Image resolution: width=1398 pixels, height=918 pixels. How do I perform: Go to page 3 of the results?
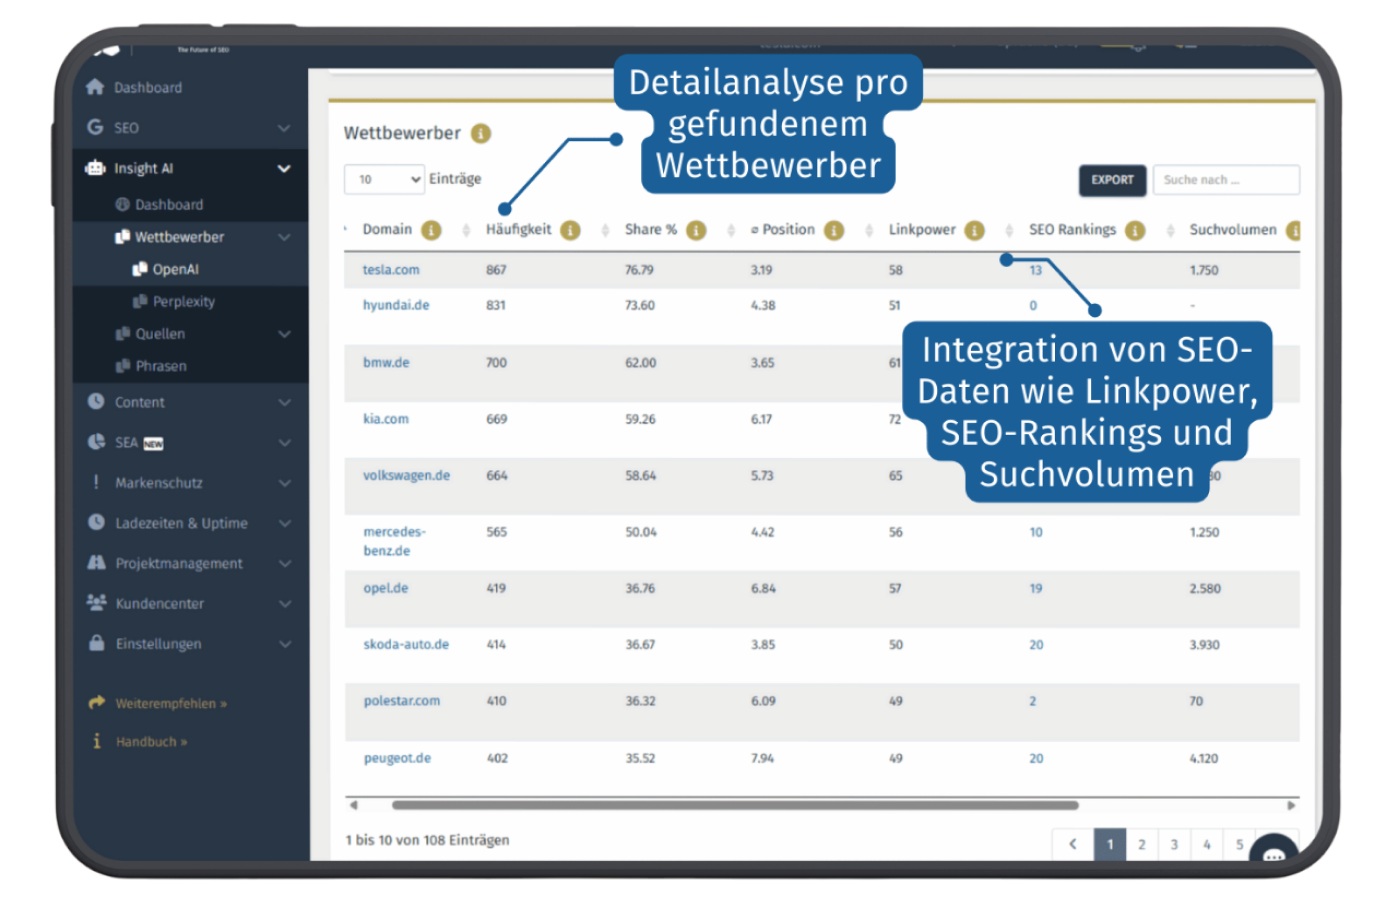tap(1173, 843)
